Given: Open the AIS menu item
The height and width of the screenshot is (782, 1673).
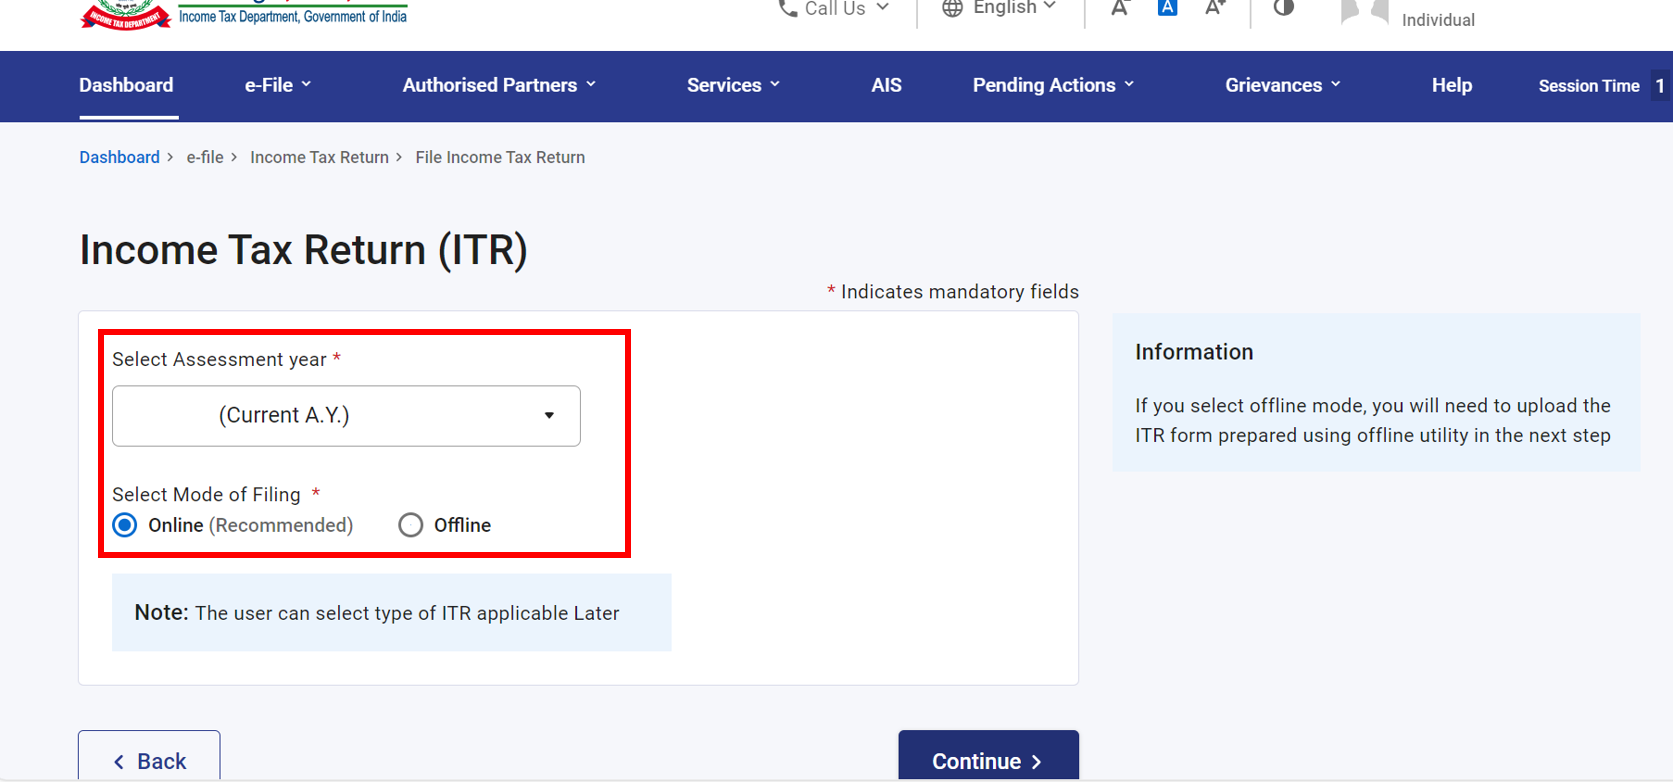Looking at the screenshot, I should (x=886, y=85).
